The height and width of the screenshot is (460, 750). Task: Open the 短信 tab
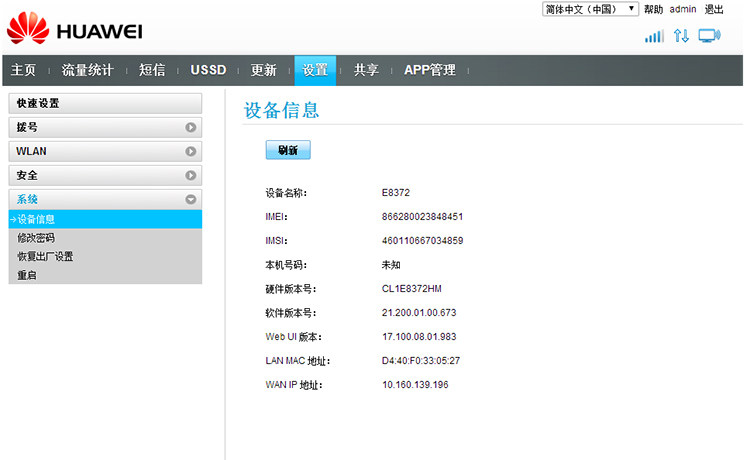(x=152, y=70)
